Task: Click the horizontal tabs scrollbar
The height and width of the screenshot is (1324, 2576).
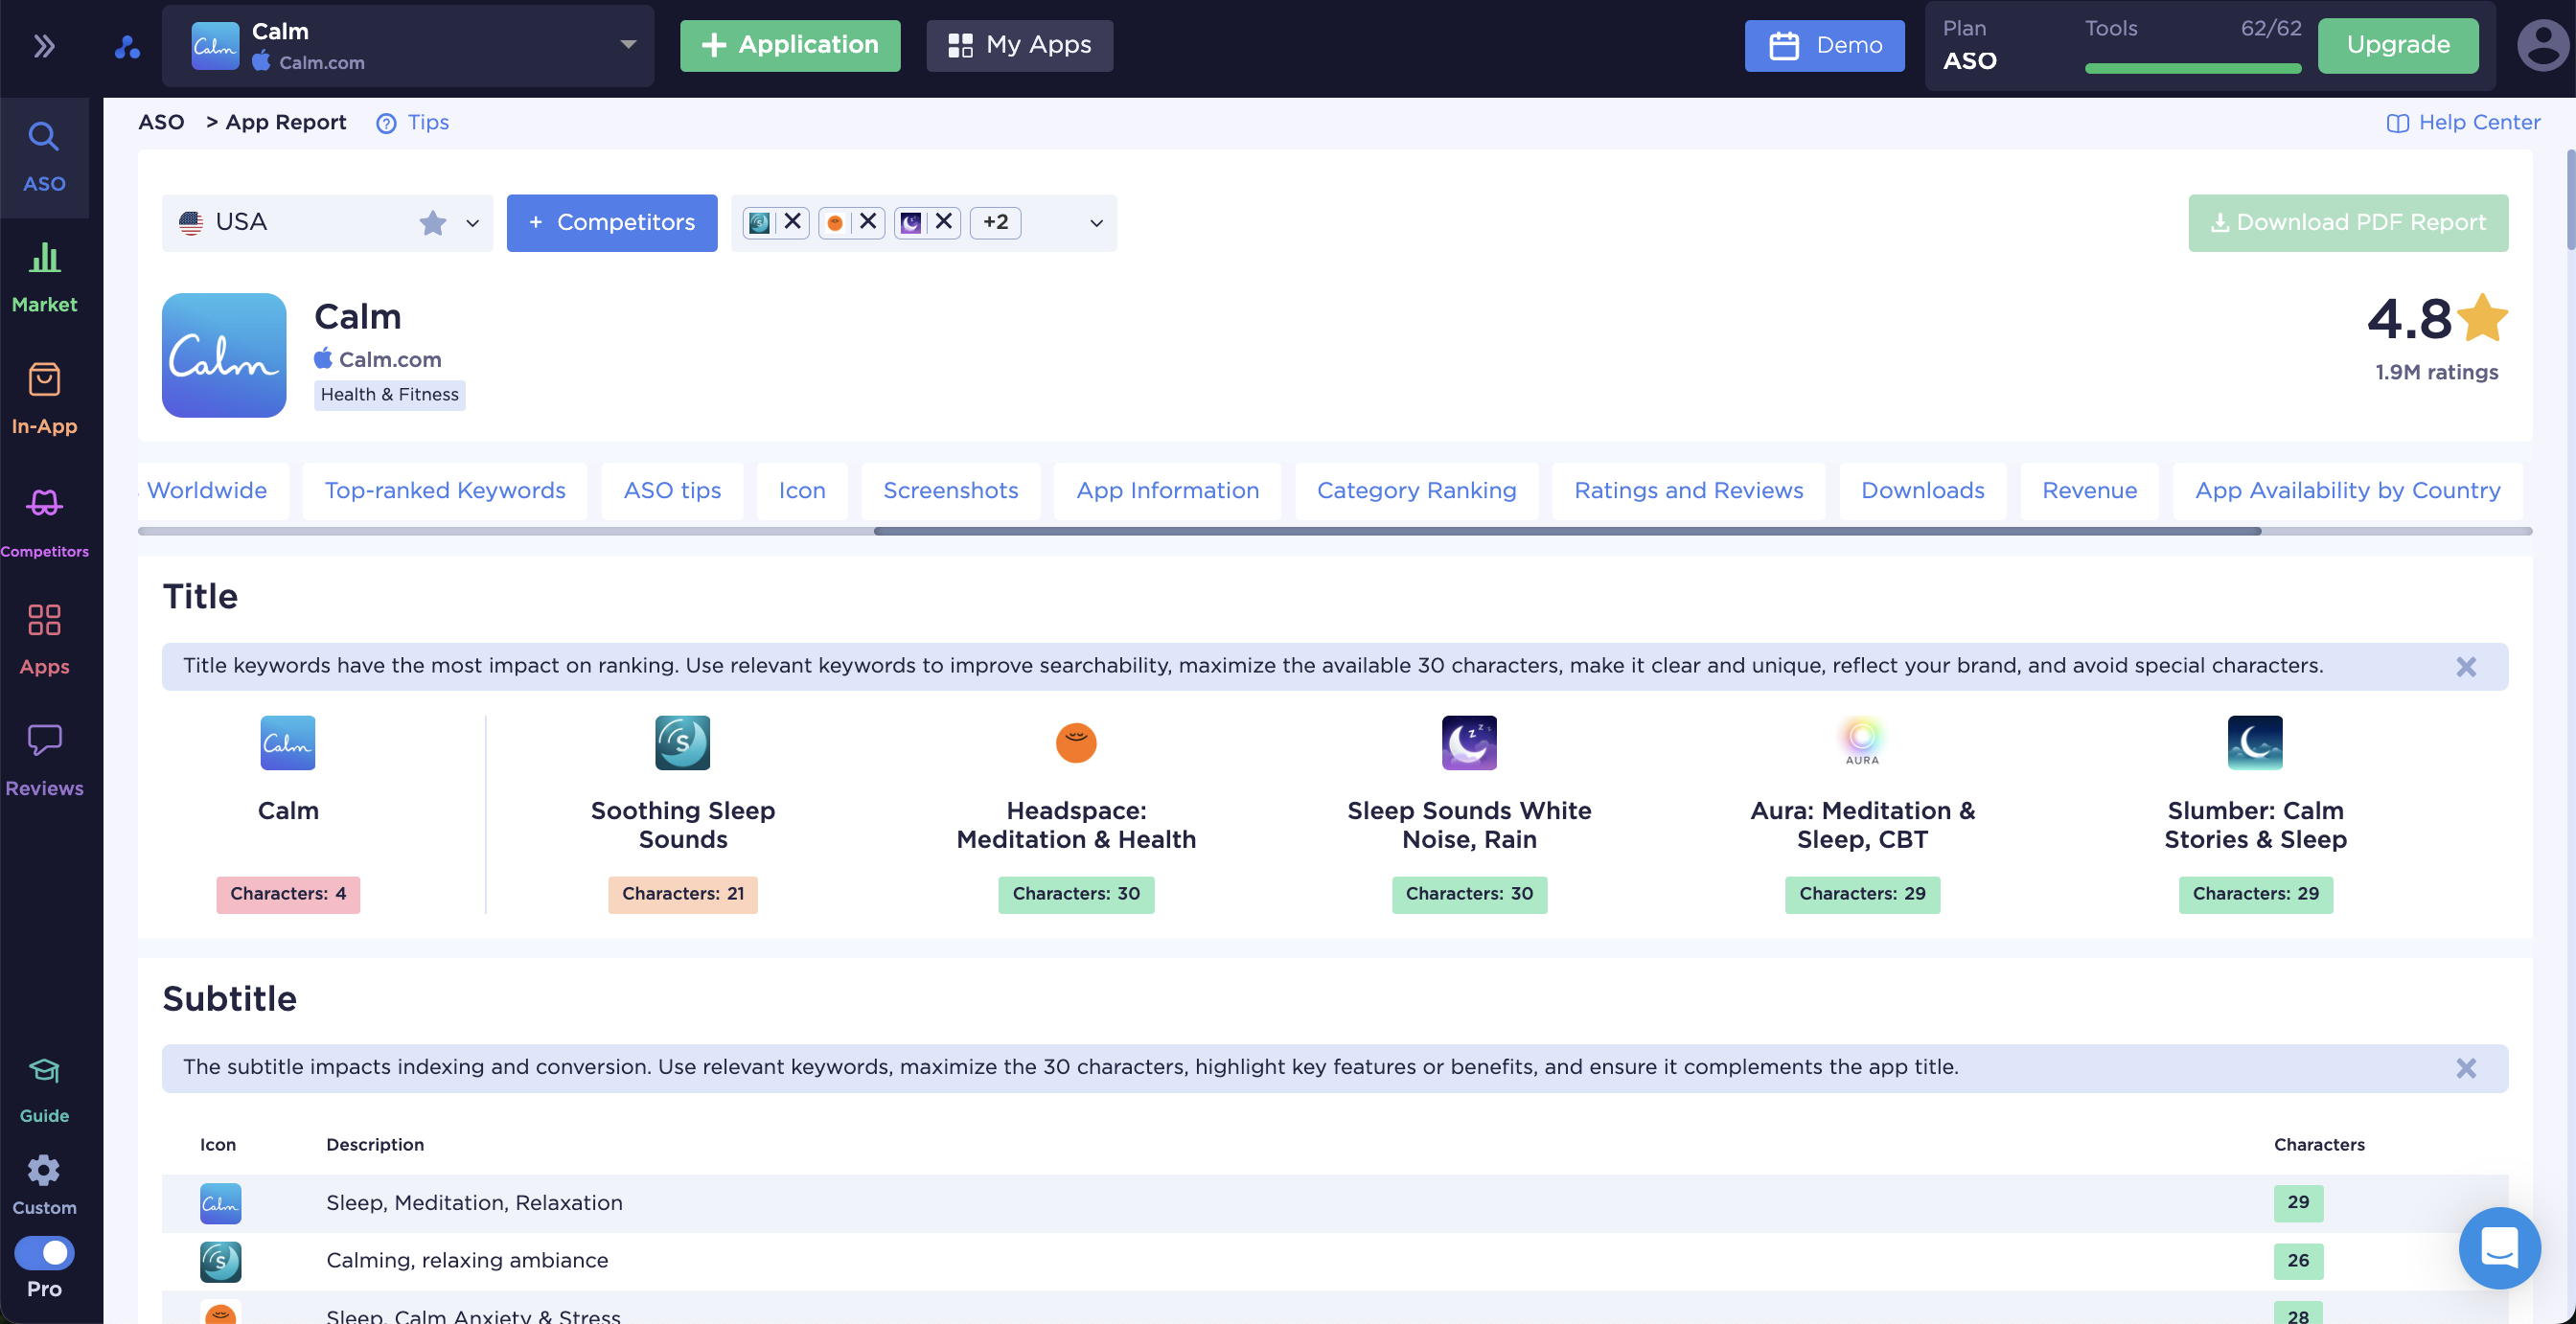Action: pyautogui.click(x=1567, y=532)
